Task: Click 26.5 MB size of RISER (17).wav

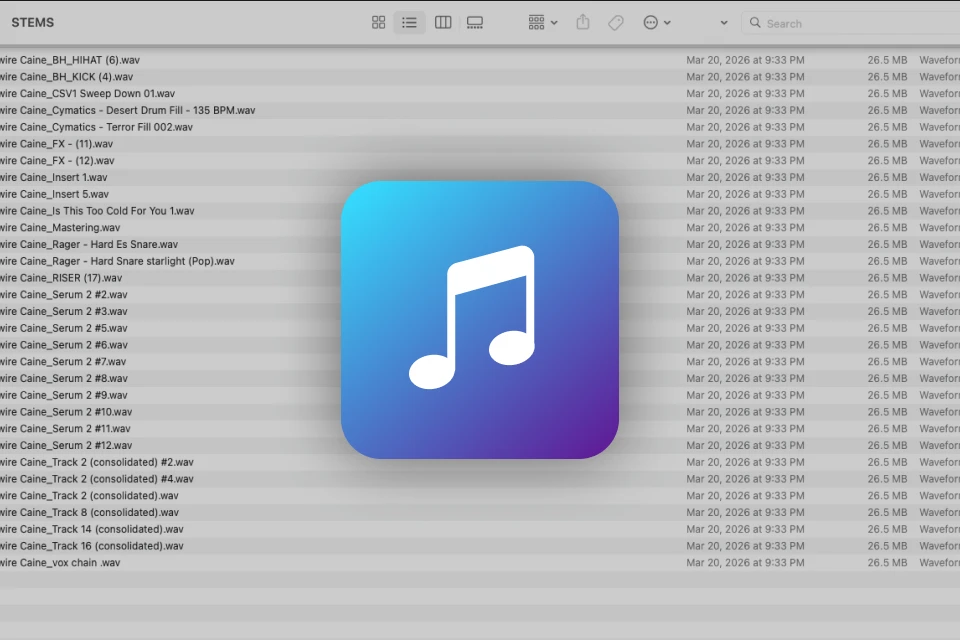Action: [887, 277]
